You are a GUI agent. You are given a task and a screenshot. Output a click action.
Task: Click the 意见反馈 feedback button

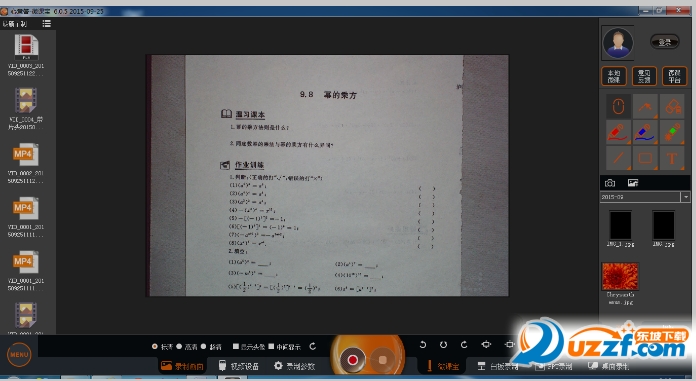tap(644, 76)
